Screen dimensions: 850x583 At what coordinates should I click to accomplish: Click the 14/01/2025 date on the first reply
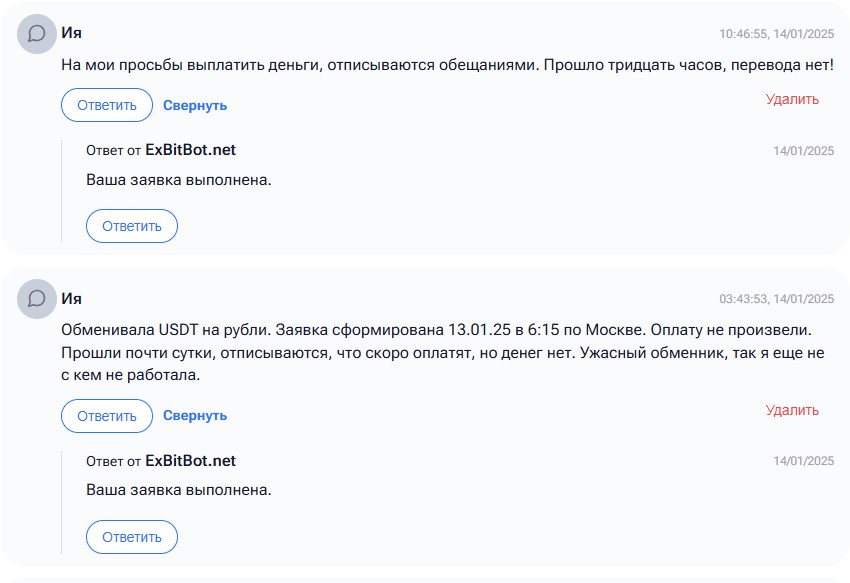click(x=803, y=151)
